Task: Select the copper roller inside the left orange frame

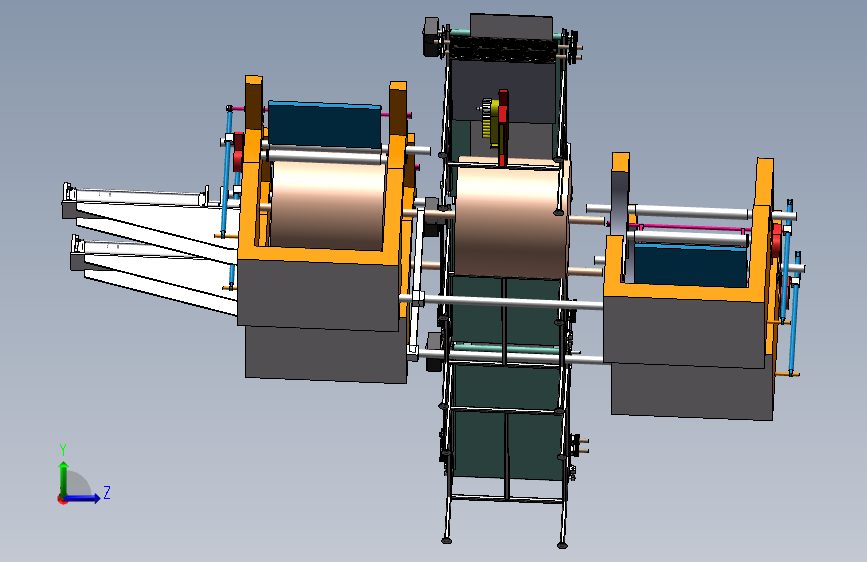Action: 328,205
